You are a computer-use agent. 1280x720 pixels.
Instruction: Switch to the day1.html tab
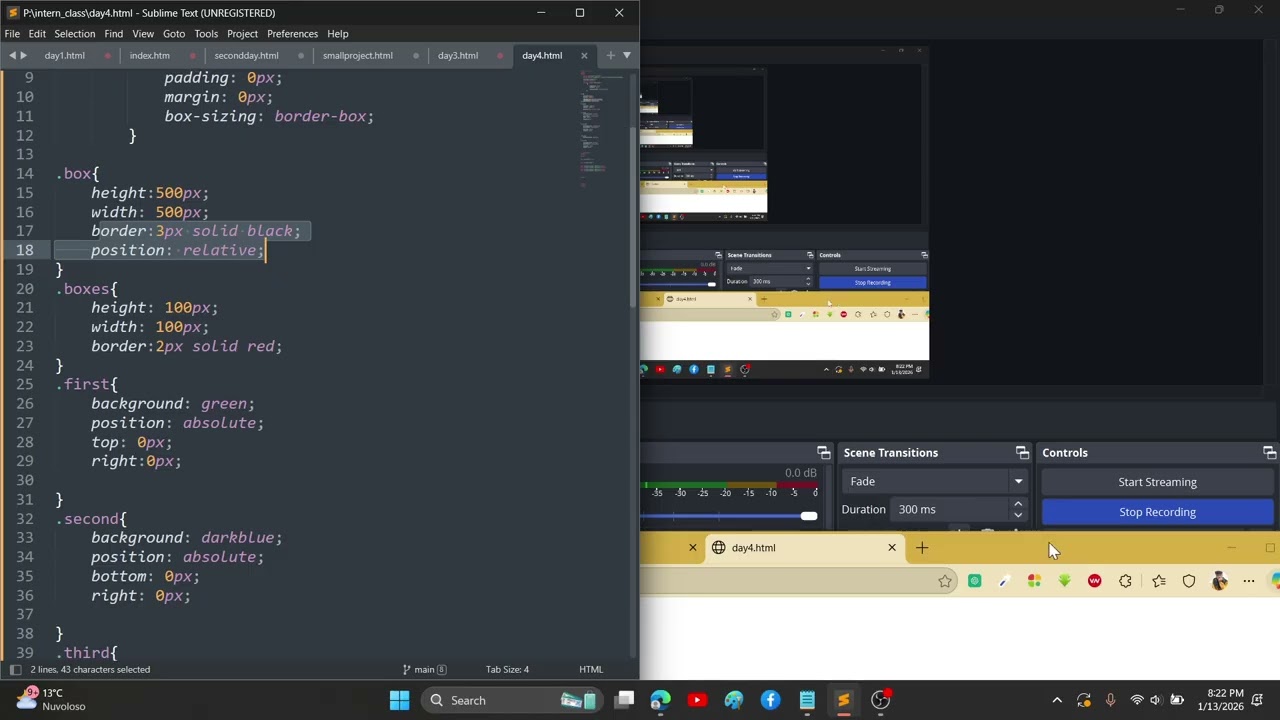(x=65, y=55)
